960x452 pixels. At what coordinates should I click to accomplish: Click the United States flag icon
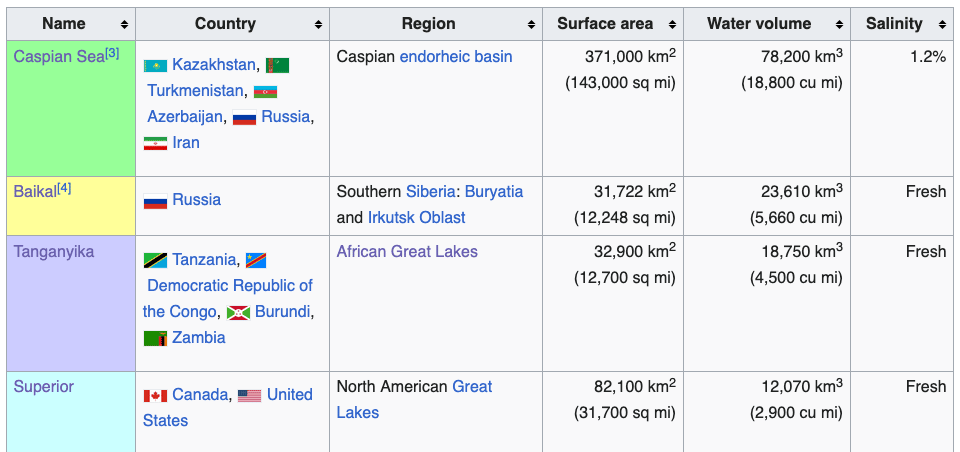(249, 396)
